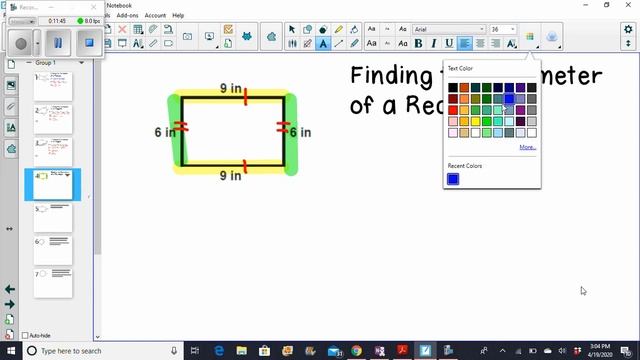This screenshot has height=360, width=640.
Task: Open the font size dropdown
Action: coord(502,29)
